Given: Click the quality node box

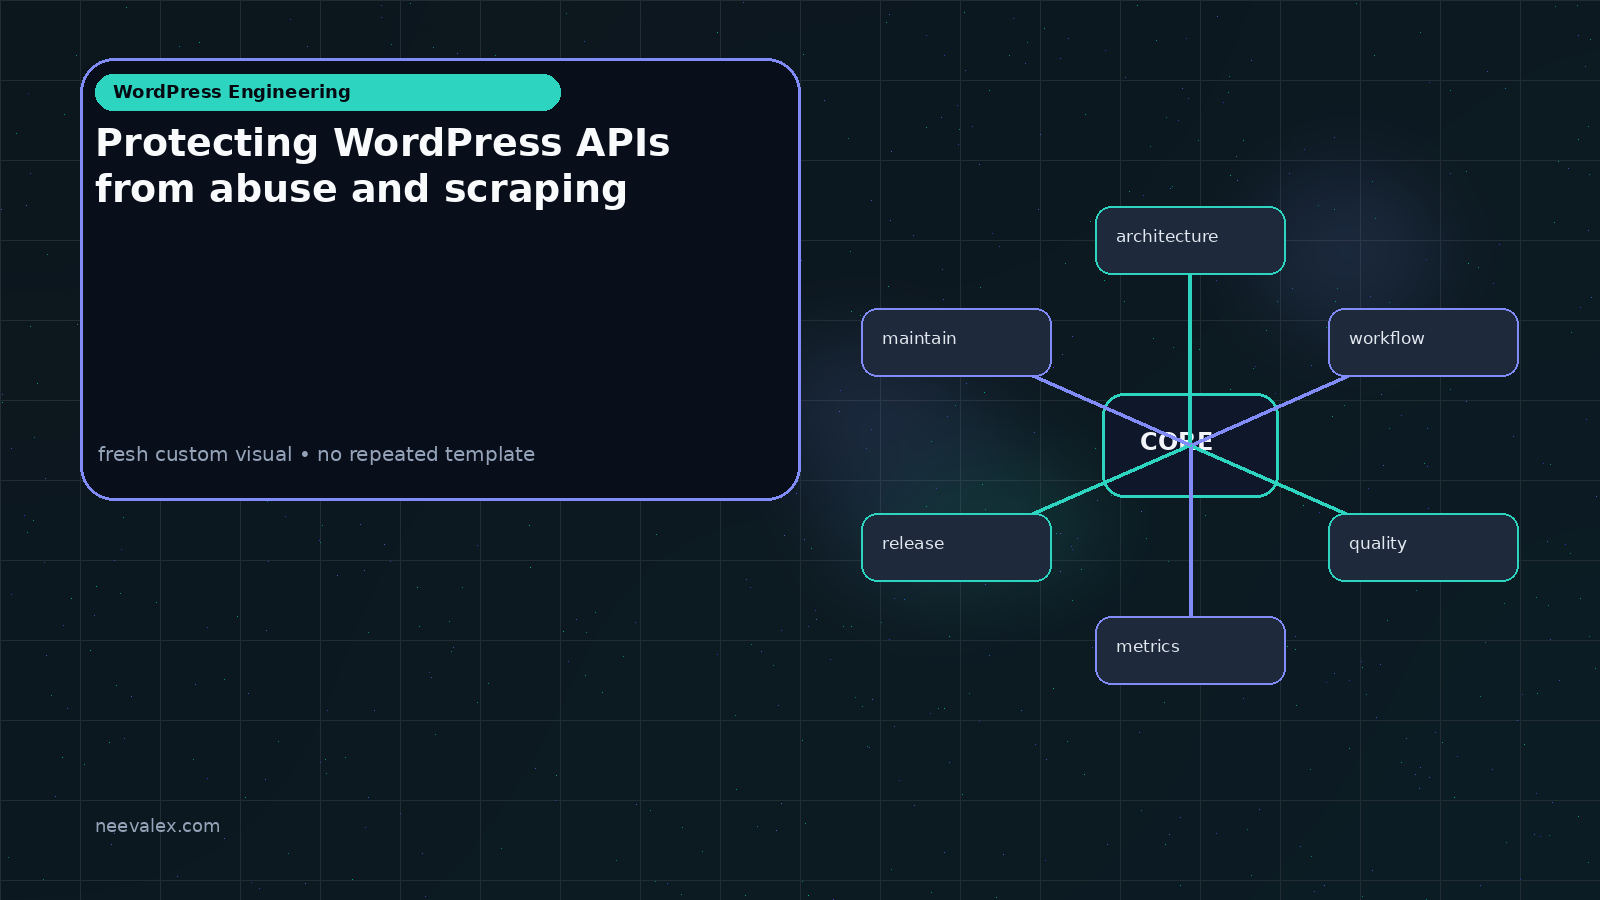Looking at the screenshot, I should tap(1423, 547).
